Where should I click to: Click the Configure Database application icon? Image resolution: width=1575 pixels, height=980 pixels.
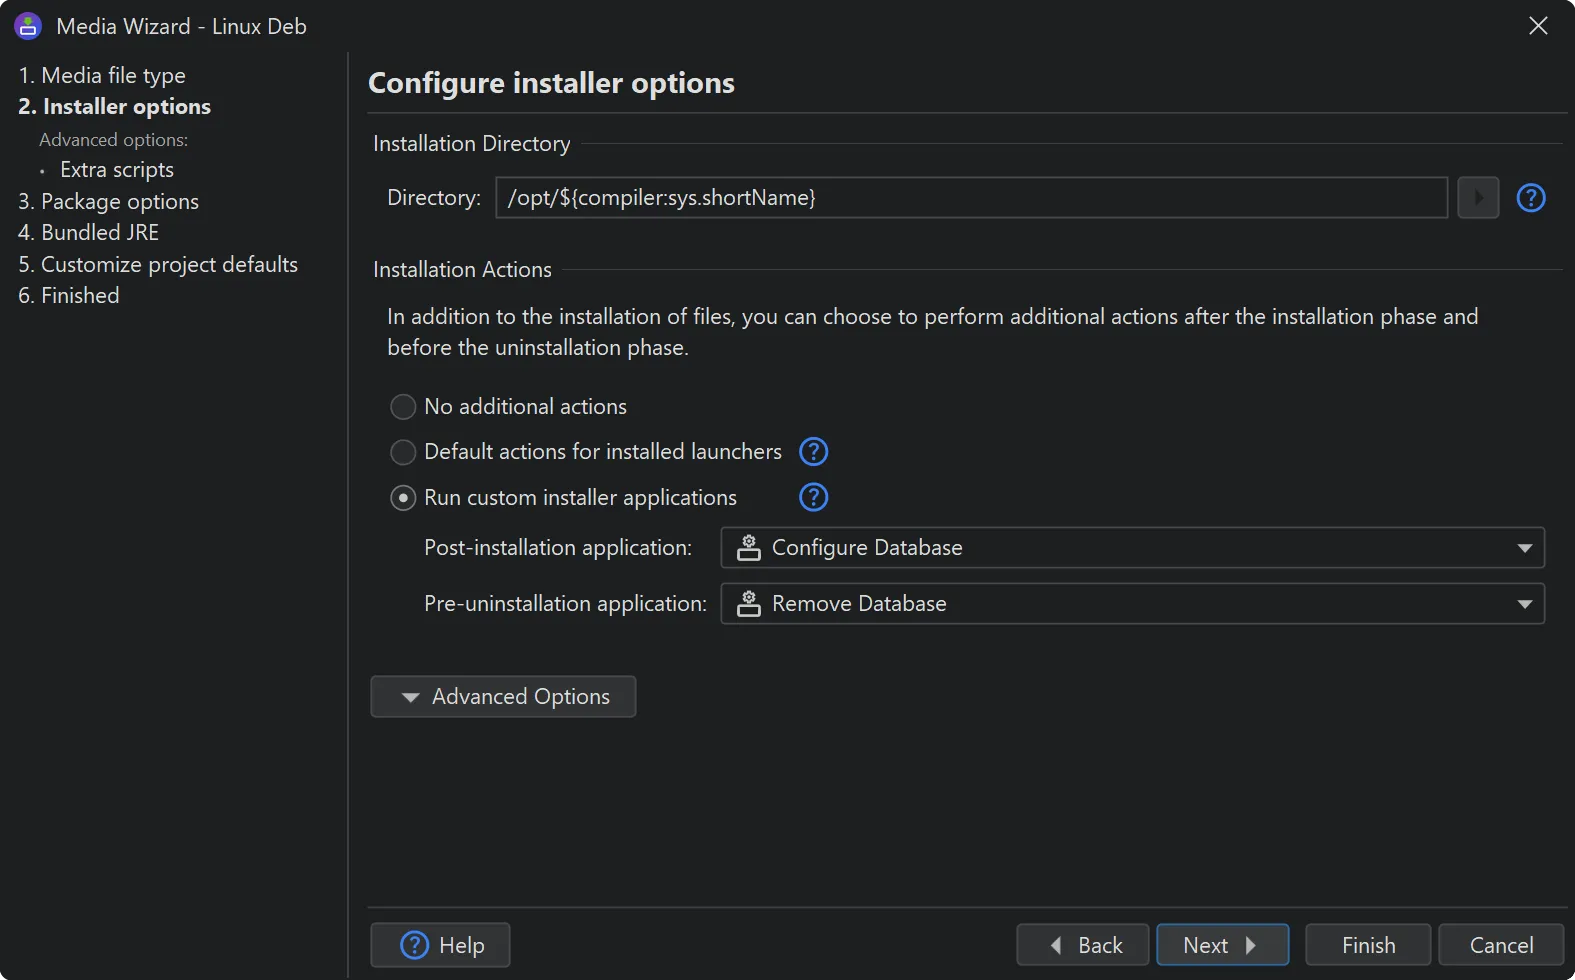748,548
